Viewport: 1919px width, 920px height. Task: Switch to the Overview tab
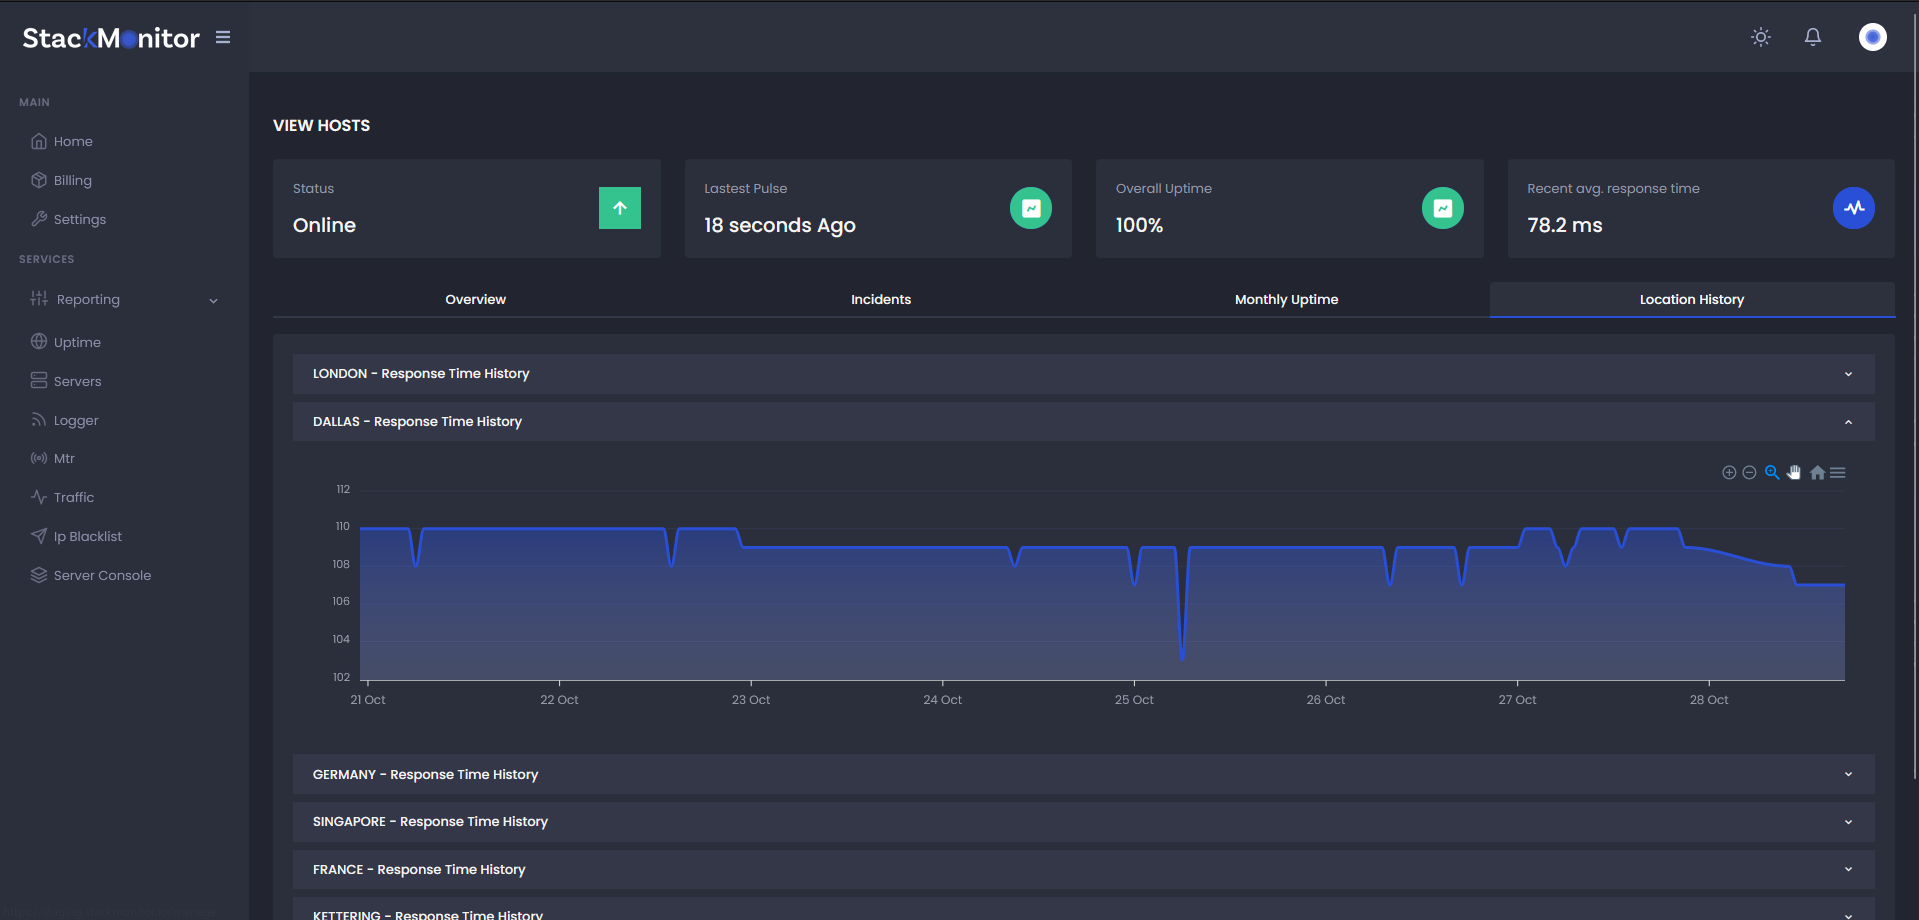475,299
